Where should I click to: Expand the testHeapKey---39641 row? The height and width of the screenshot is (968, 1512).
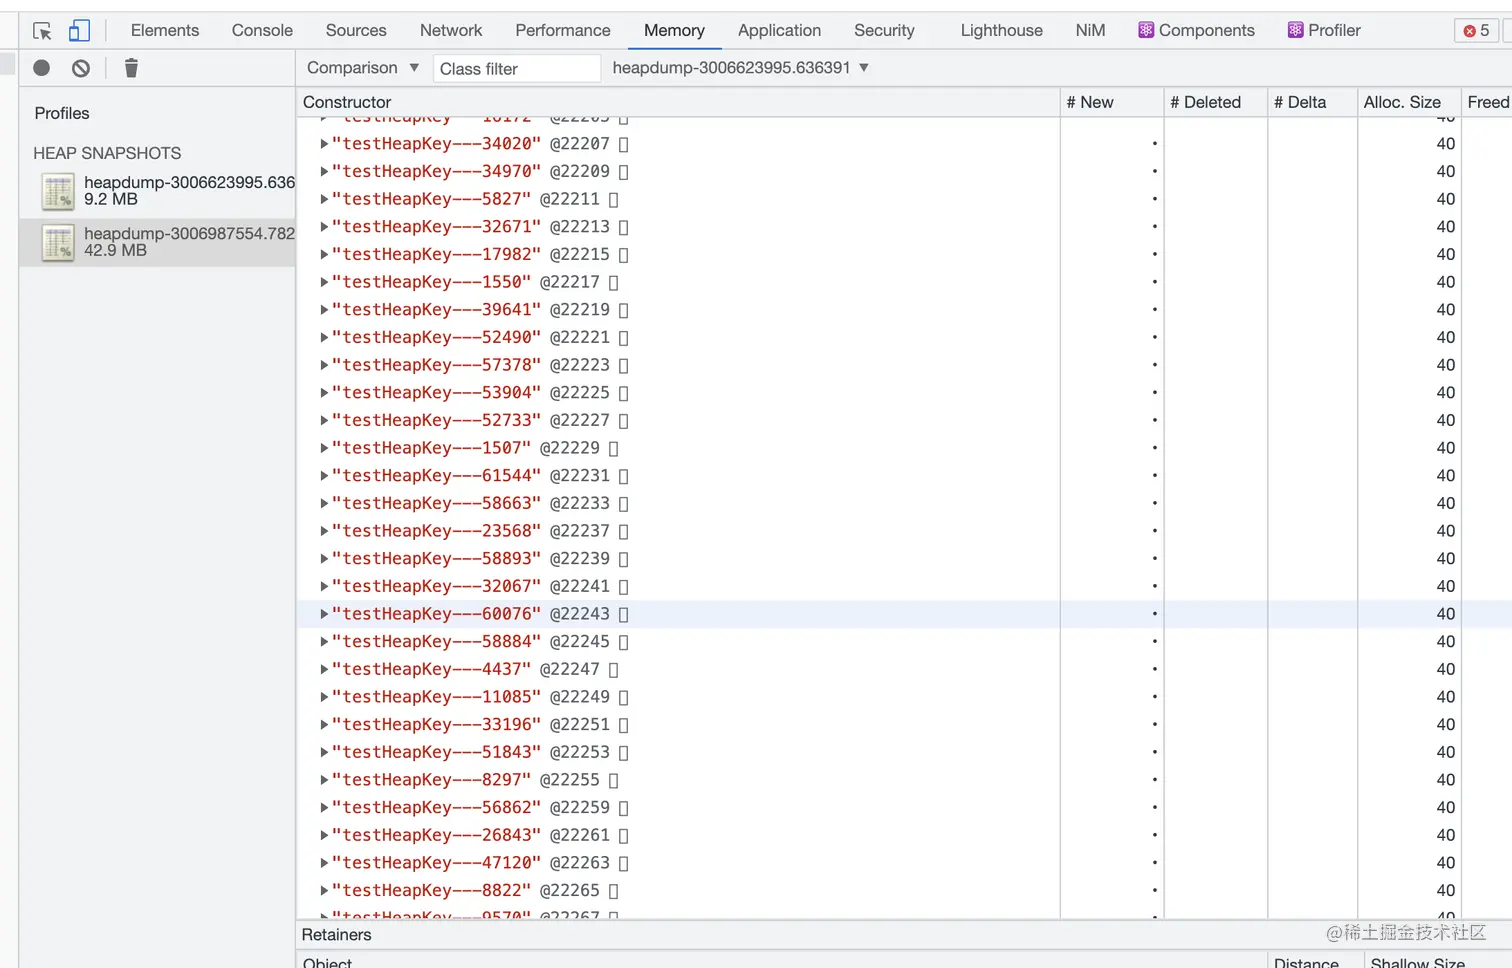click(324, 310)
